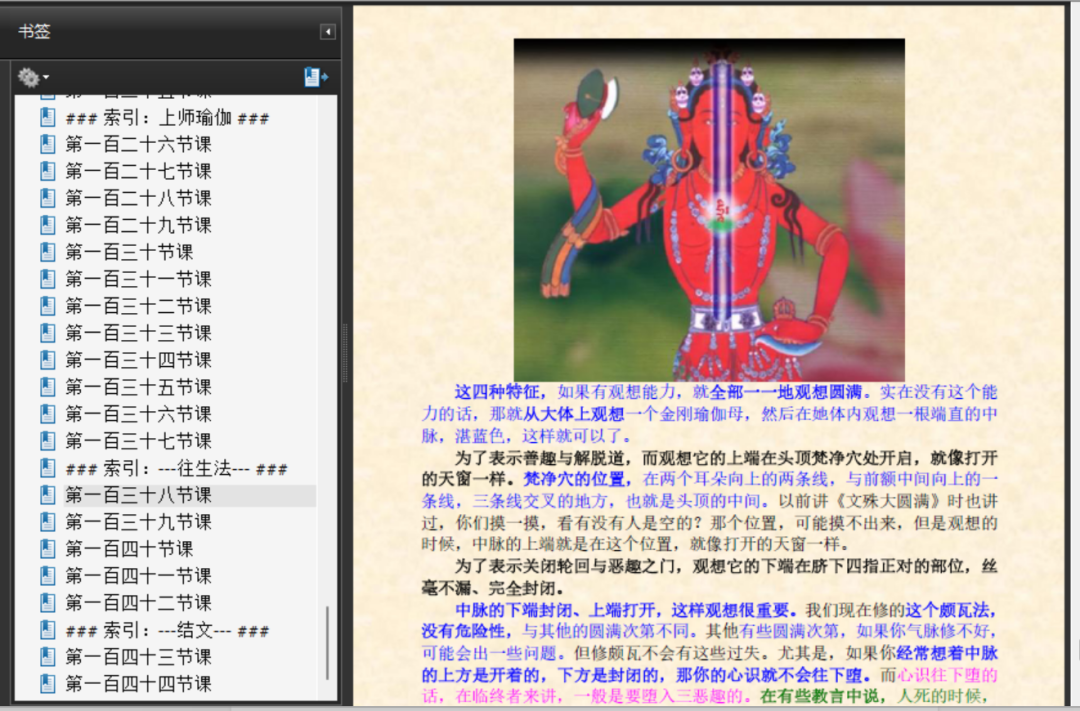Click text 中脉的下端封闭、上端打开
Viewport: 1080px width, 711px height.
pos(555,610)
